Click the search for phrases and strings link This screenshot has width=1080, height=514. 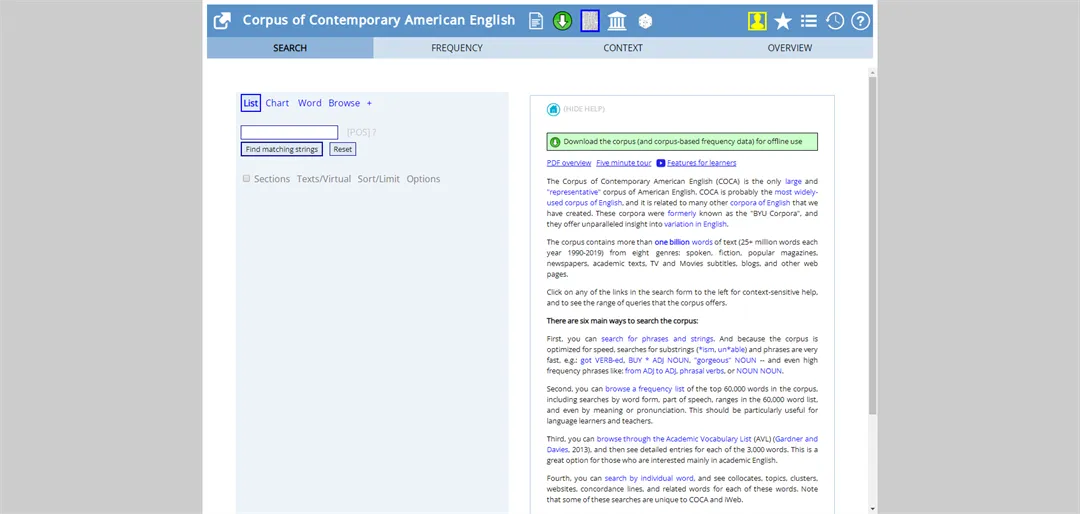(658, 339)
